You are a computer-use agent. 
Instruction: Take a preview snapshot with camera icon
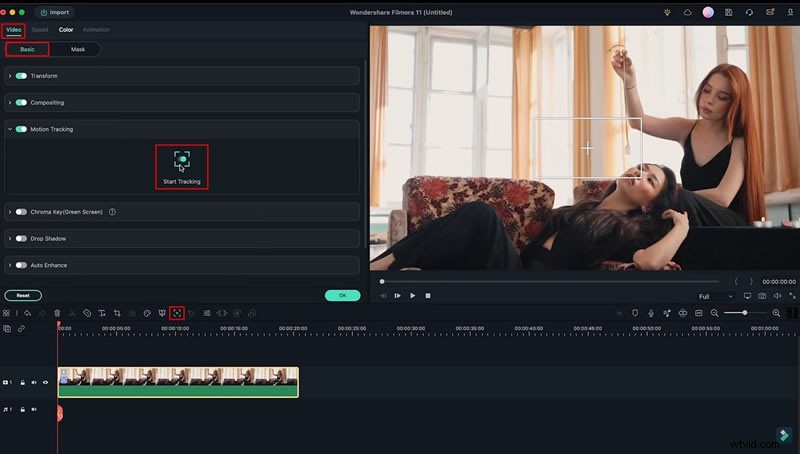(762, 296)
